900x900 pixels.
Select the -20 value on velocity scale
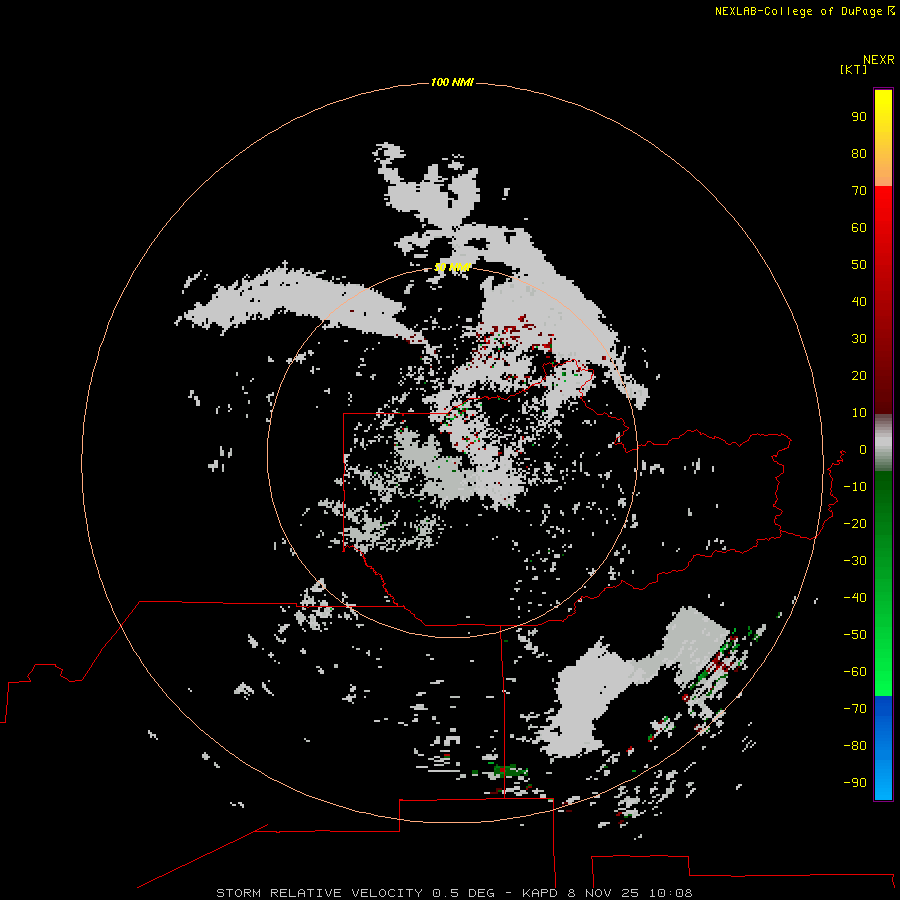point(855,524)
